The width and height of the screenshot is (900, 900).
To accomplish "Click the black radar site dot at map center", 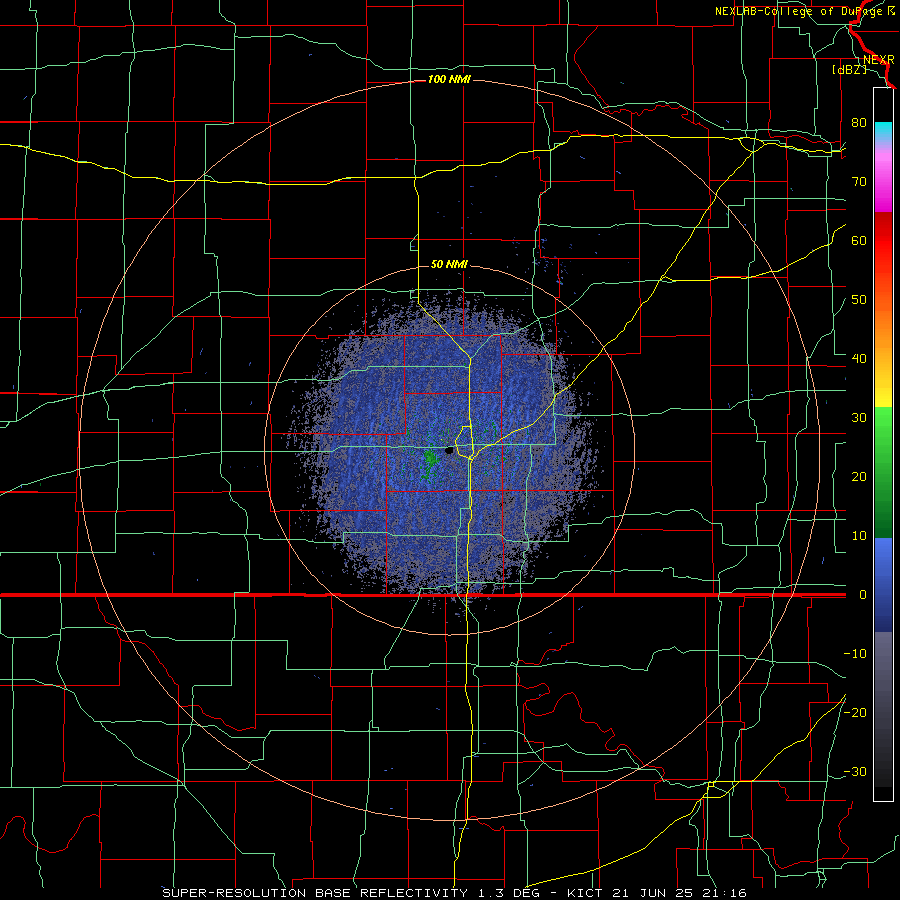I will (449, 451).
